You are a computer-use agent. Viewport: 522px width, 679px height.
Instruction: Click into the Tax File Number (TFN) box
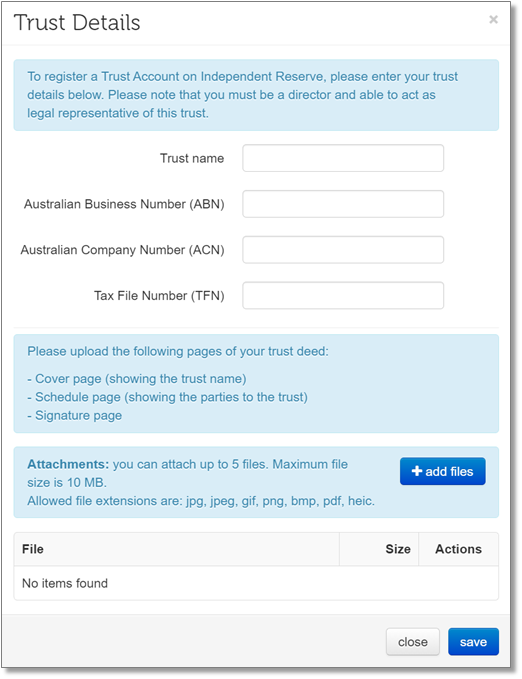(343, 295)
